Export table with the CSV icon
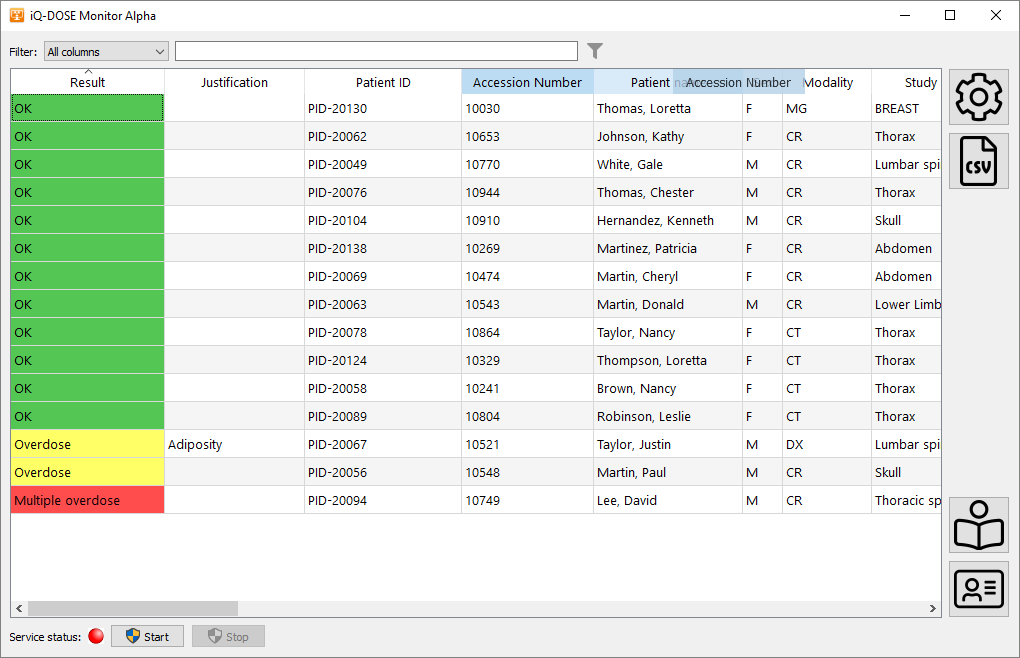Screen dimensions: 1020x658 (978, 161)
